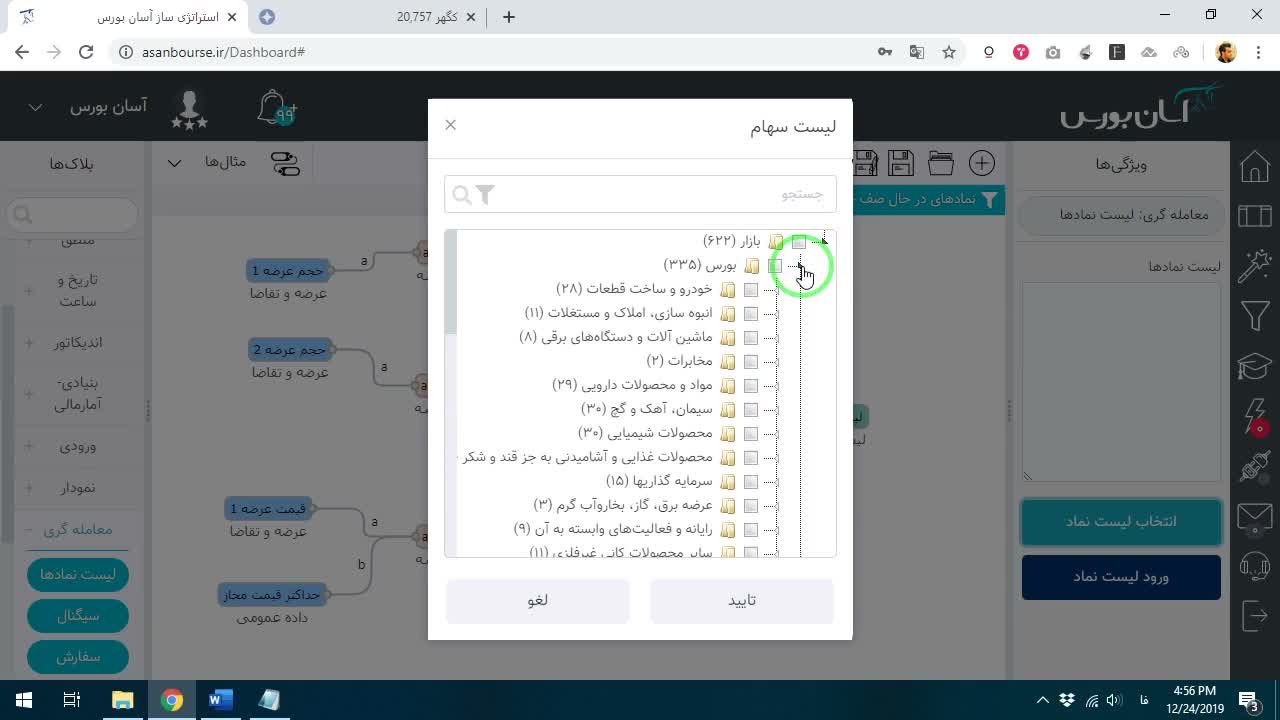The image size is (1280, 720).
Task: Click the open folder toolbar icon
Action: [x=940, y=163]
